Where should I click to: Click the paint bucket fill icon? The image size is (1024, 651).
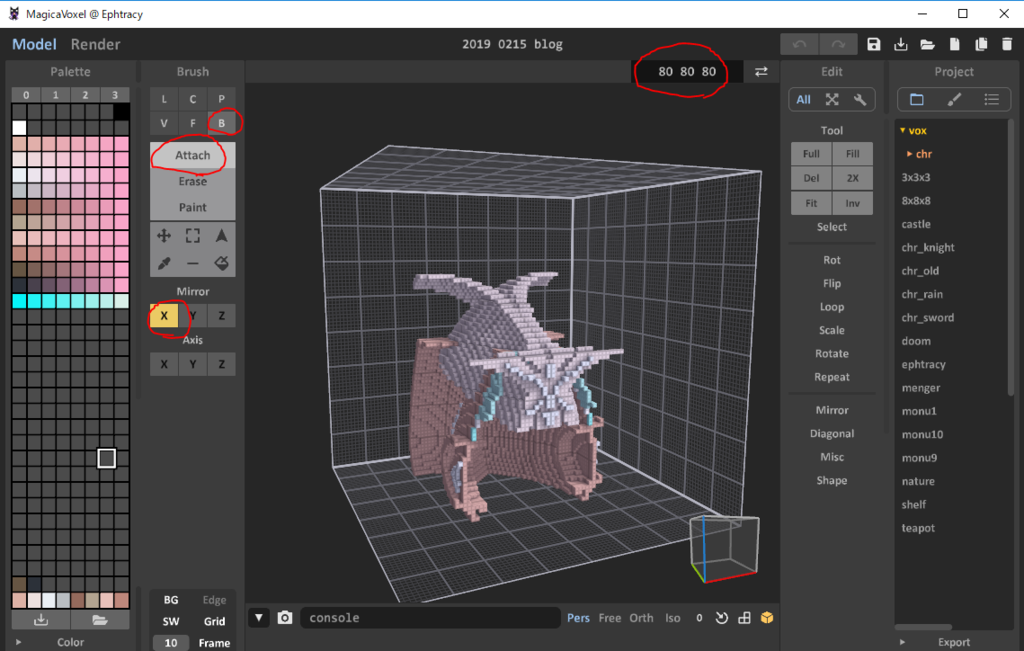coord(221,263)
